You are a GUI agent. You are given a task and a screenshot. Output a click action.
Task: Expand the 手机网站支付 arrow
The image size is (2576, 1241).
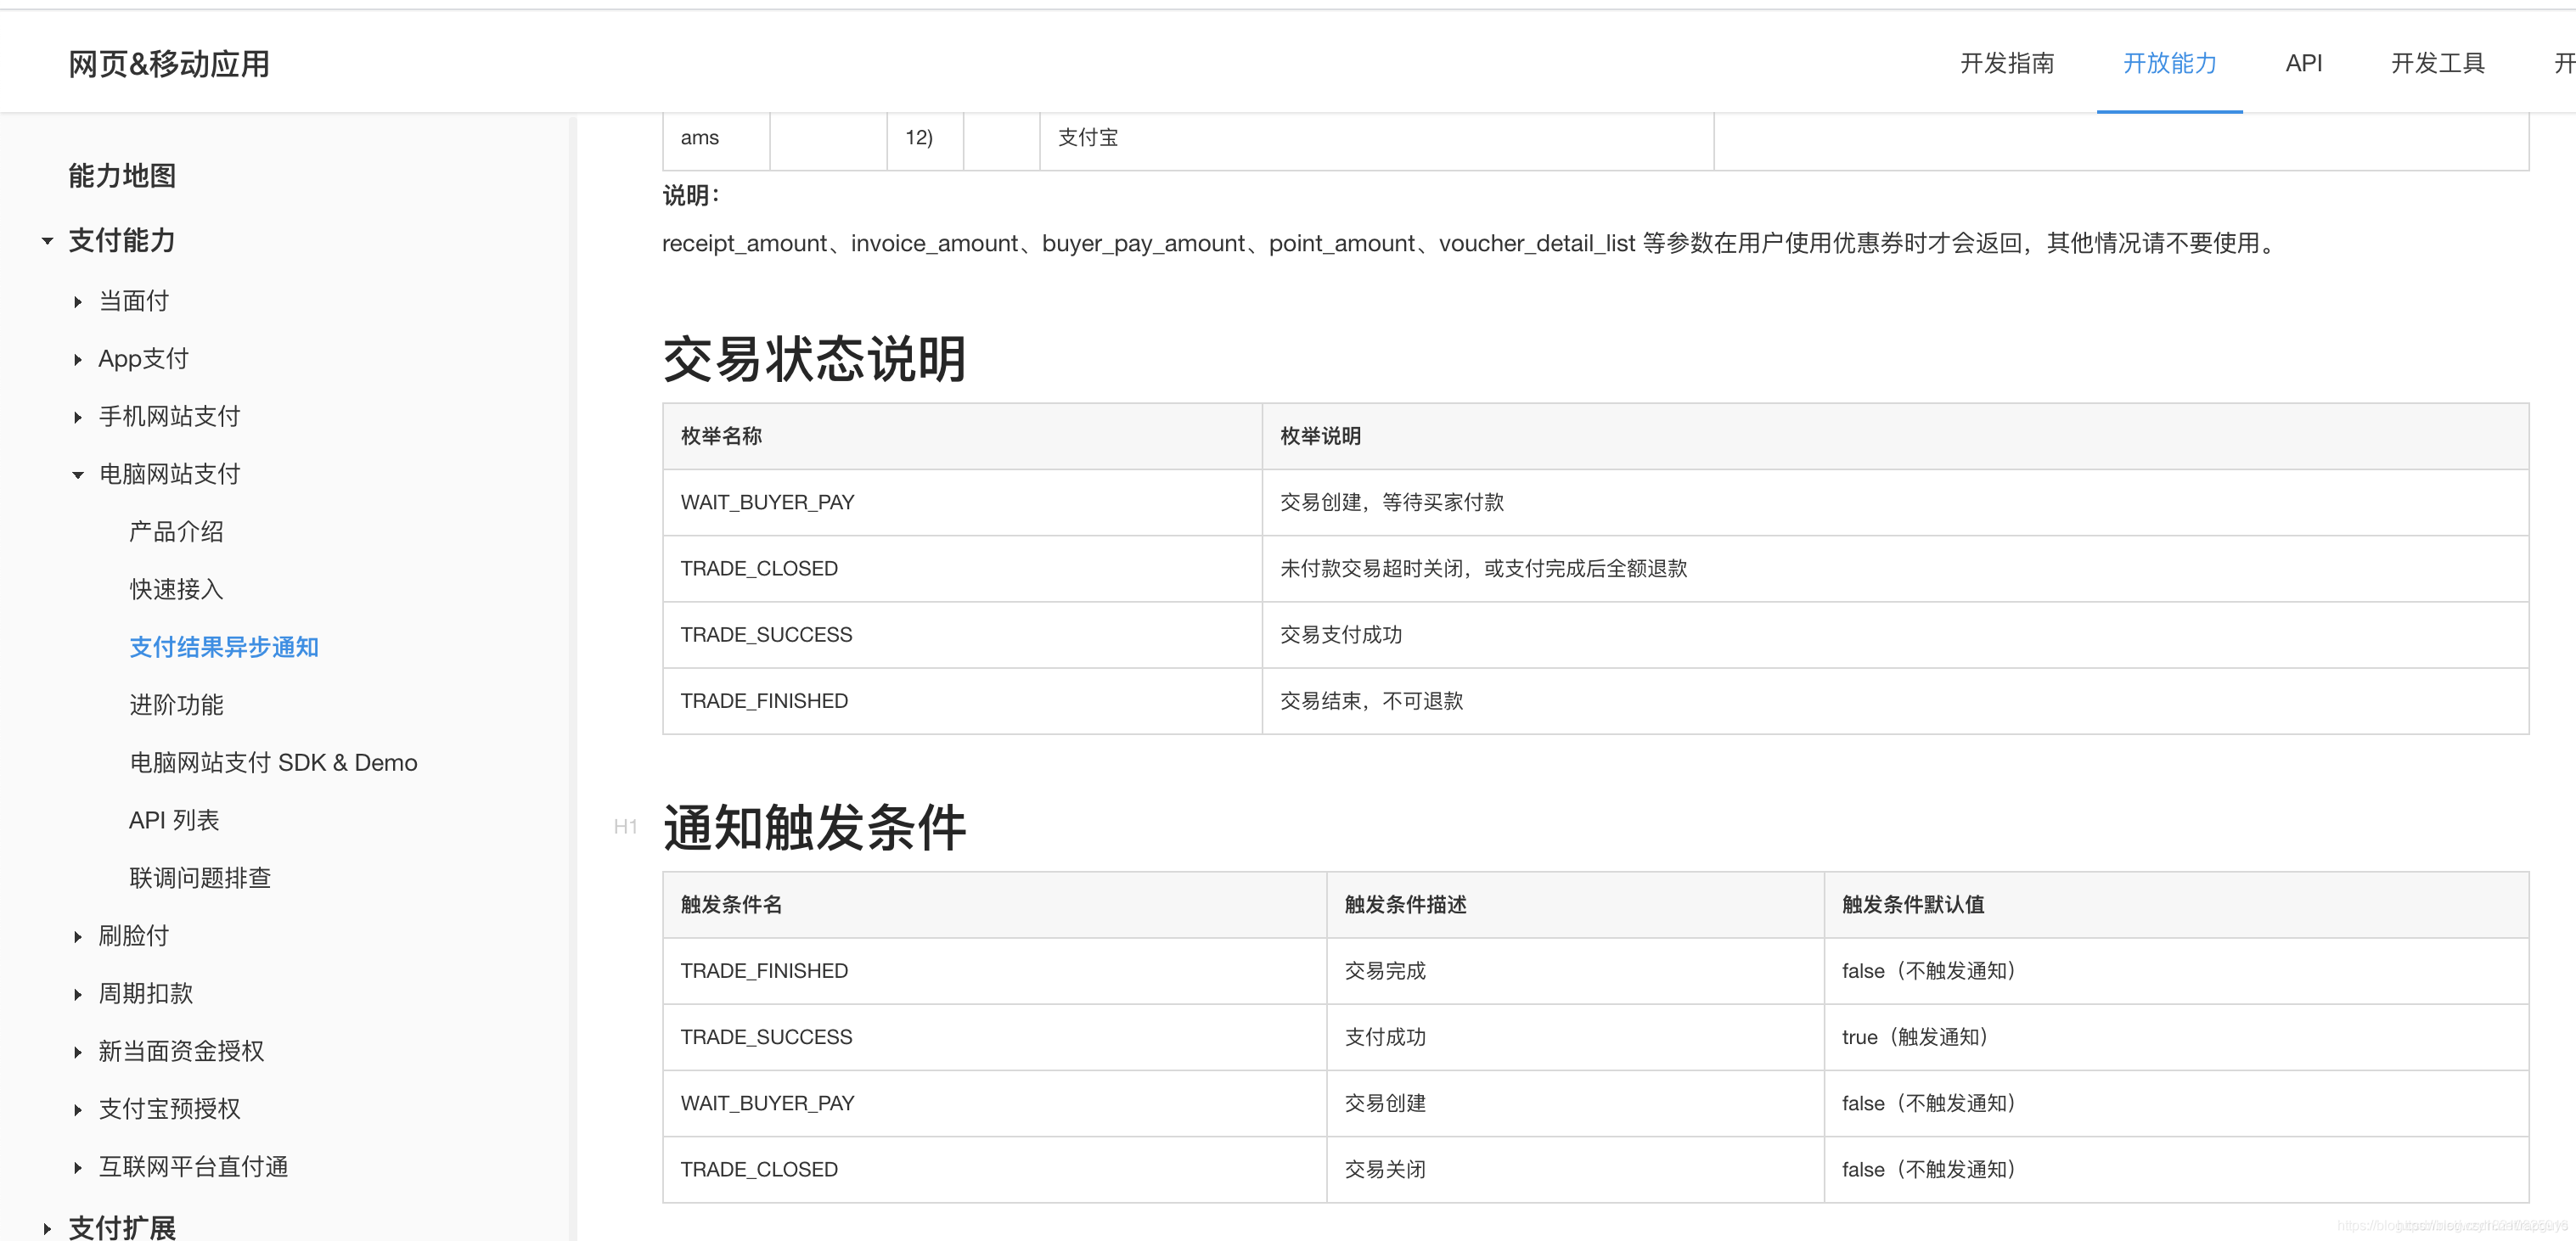[x=78, y=417]
